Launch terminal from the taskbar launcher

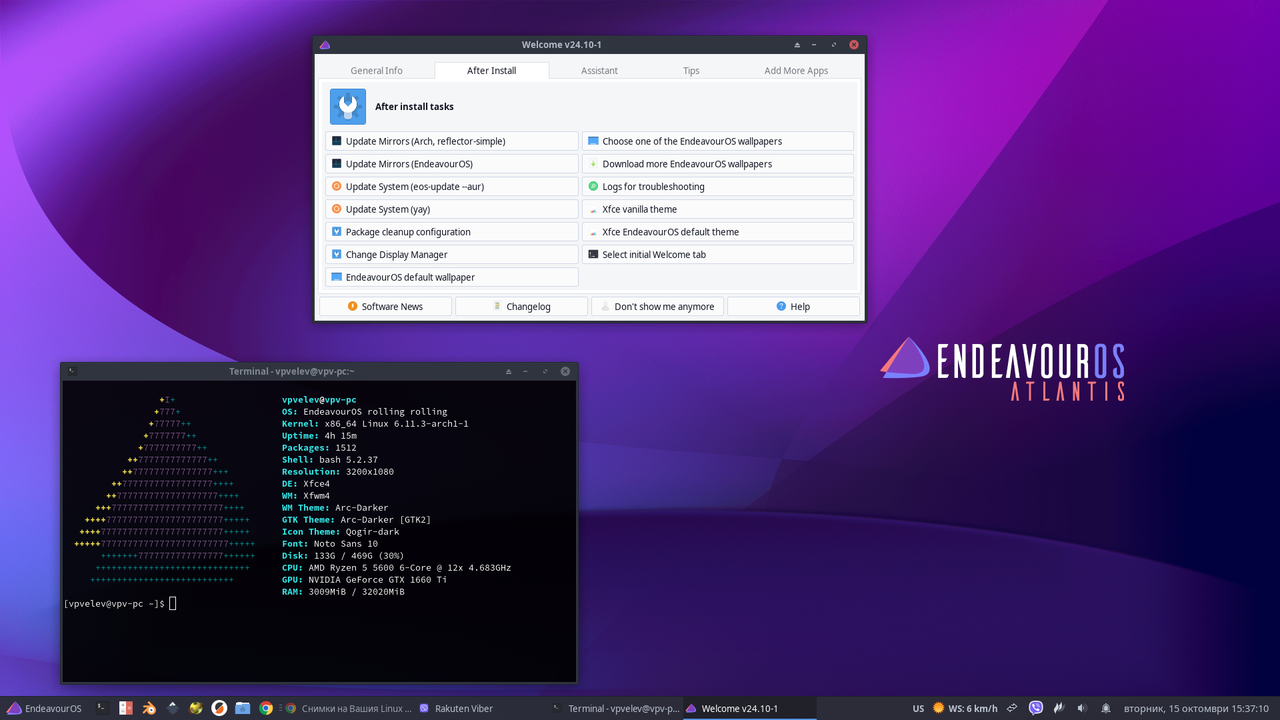[x=101, y=708]
